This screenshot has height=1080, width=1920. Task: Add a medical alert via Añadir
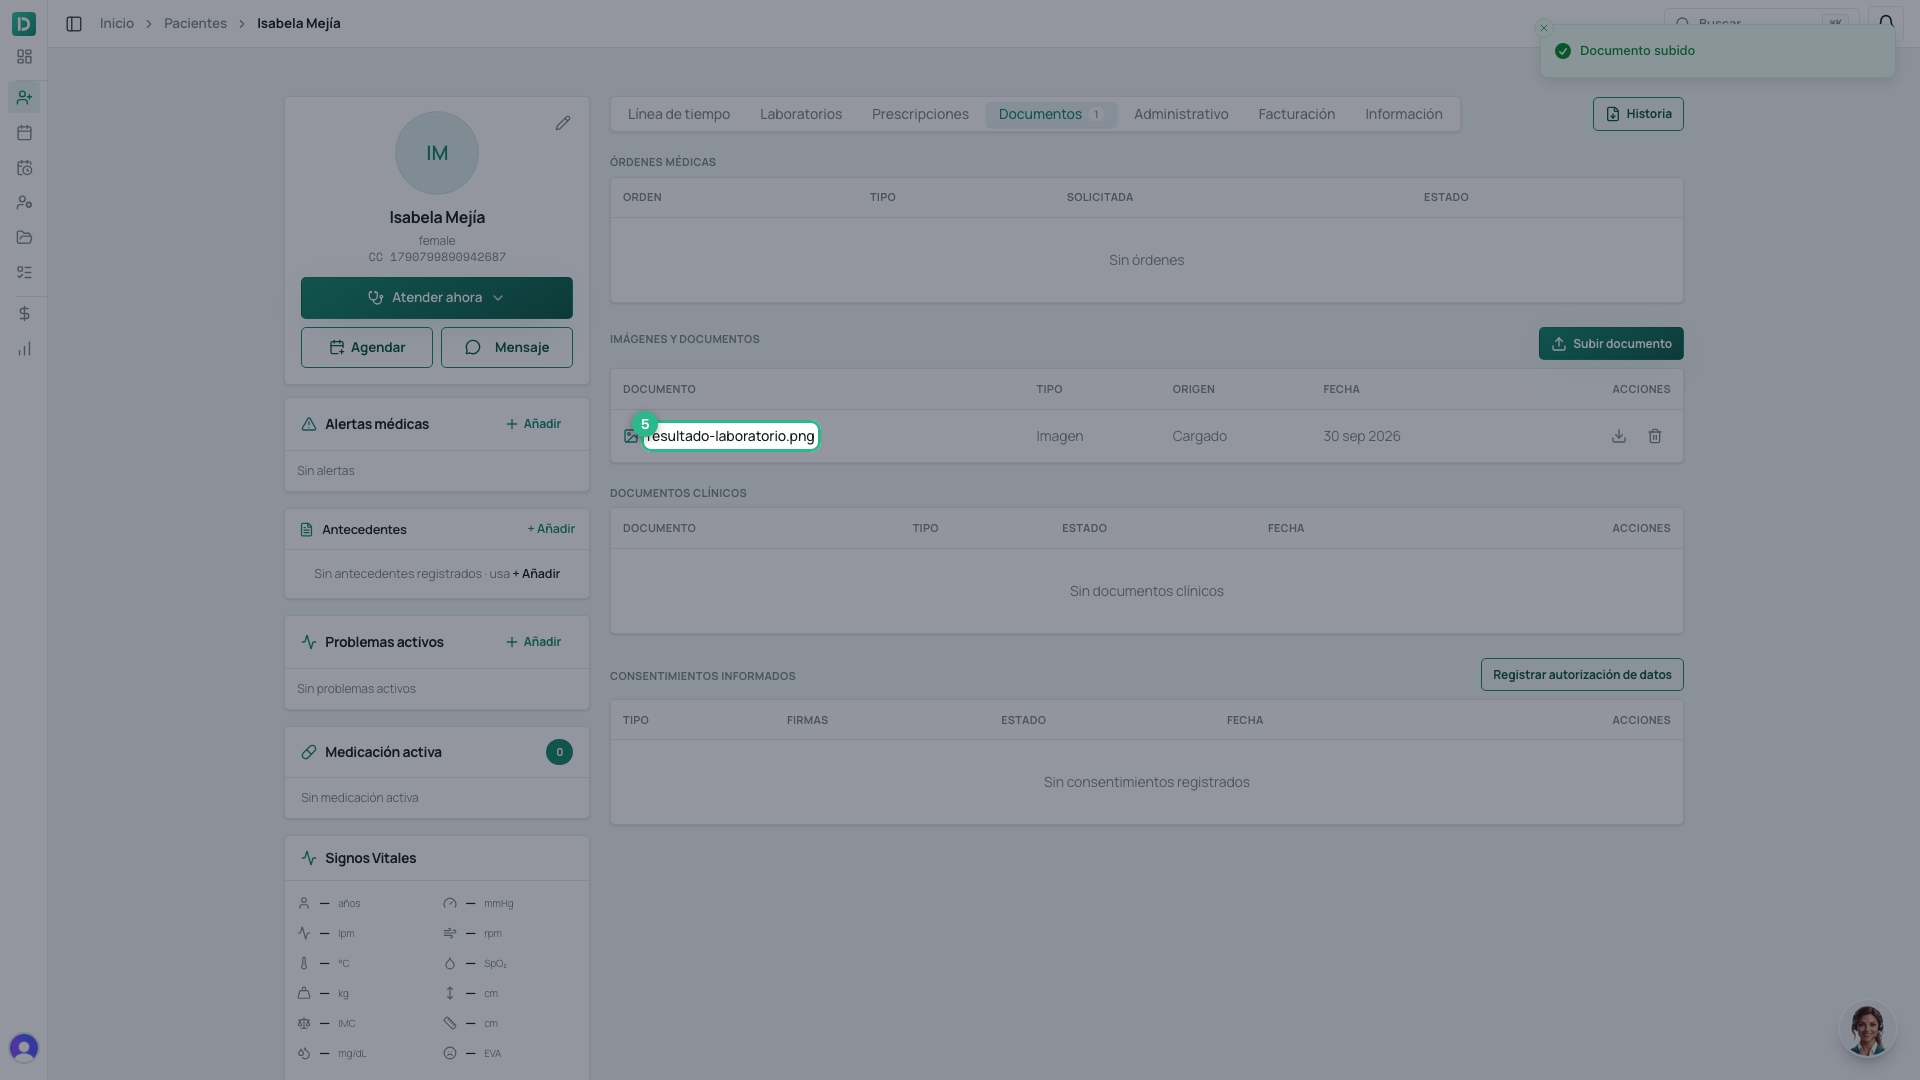(533, 424)
